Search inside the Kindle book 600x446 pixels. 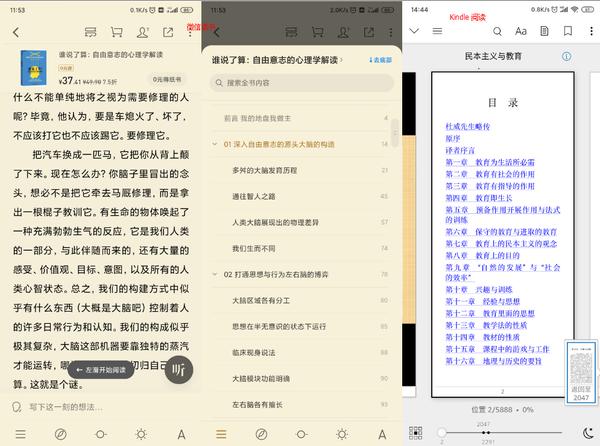coord(497,31)
